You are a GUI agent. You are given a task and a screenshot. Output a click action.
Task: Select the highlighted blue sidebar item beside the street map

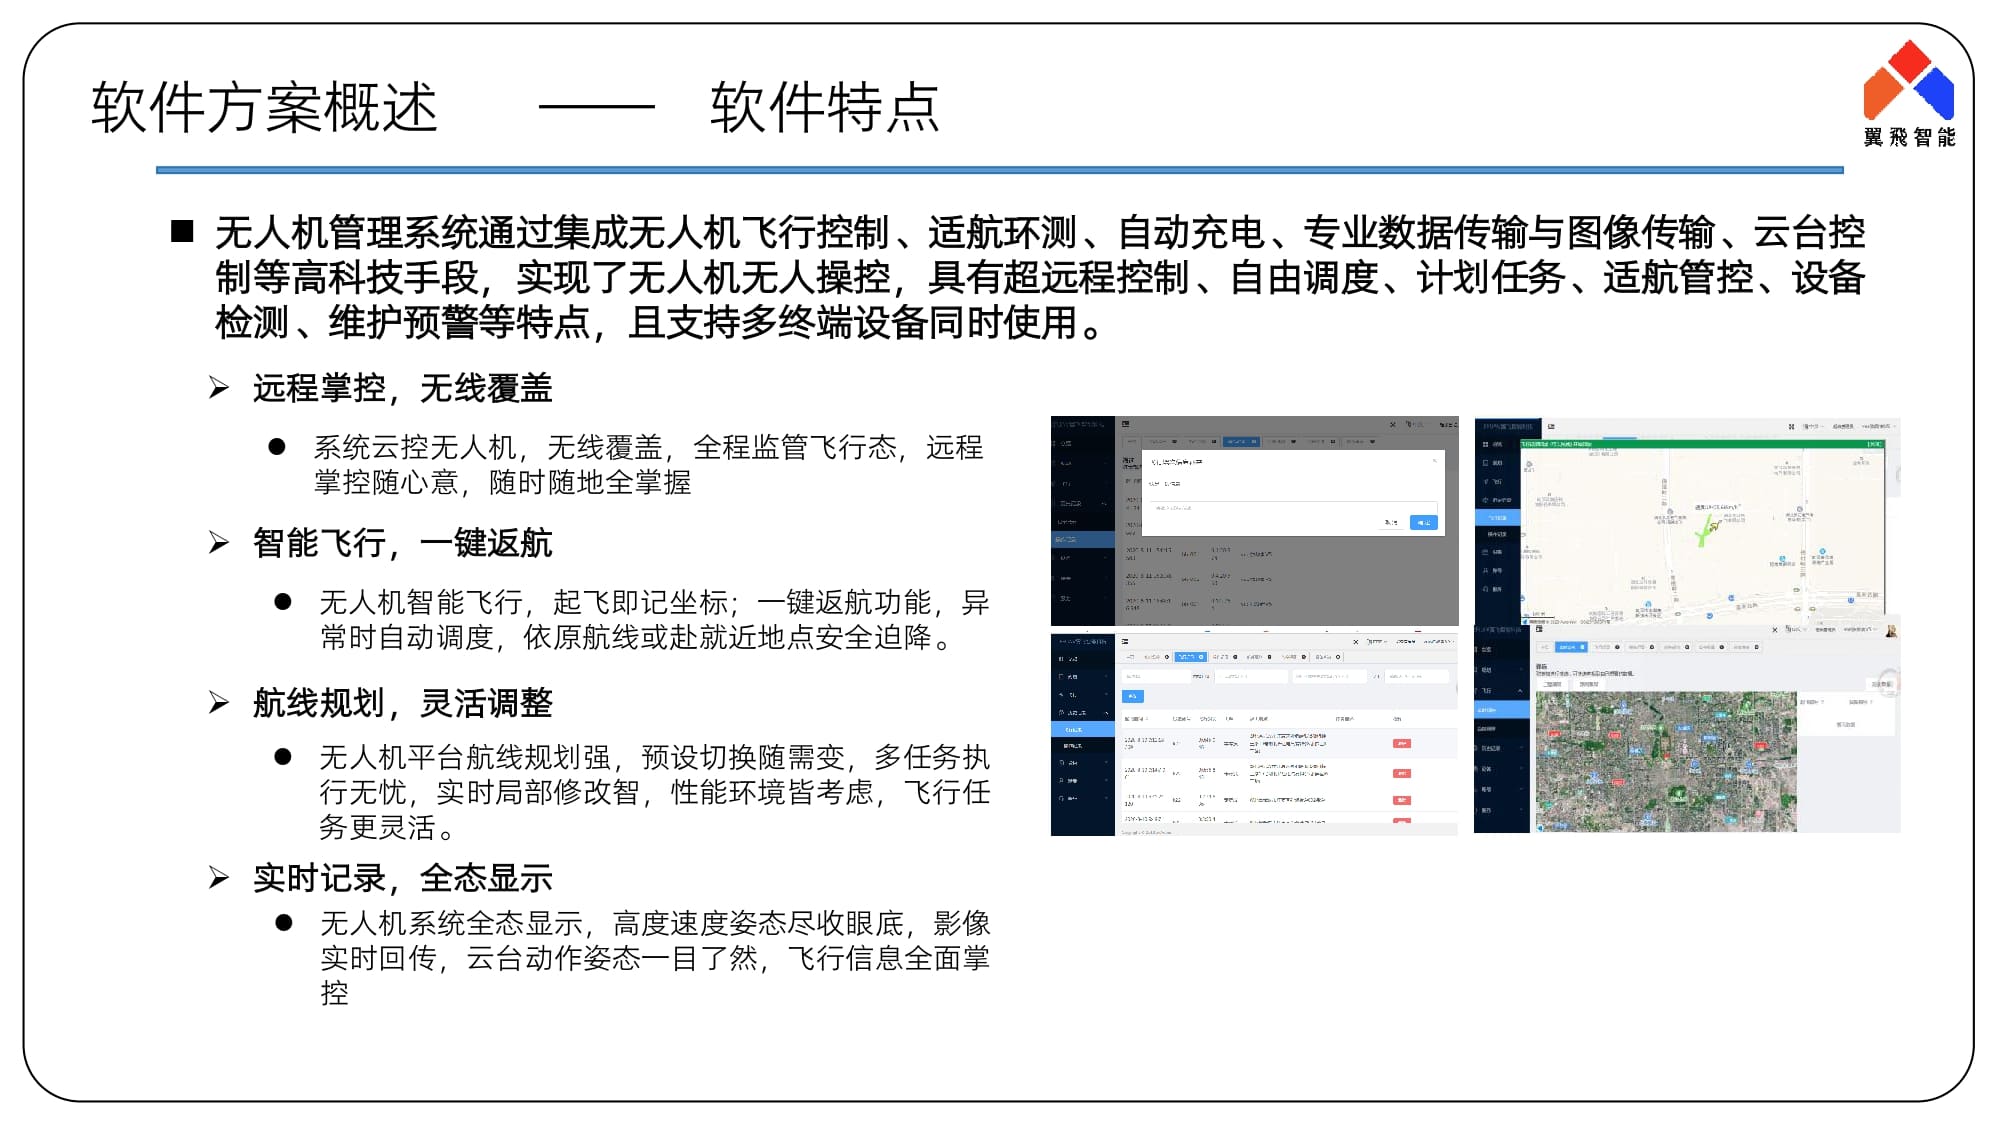(x=1497, y=518)
